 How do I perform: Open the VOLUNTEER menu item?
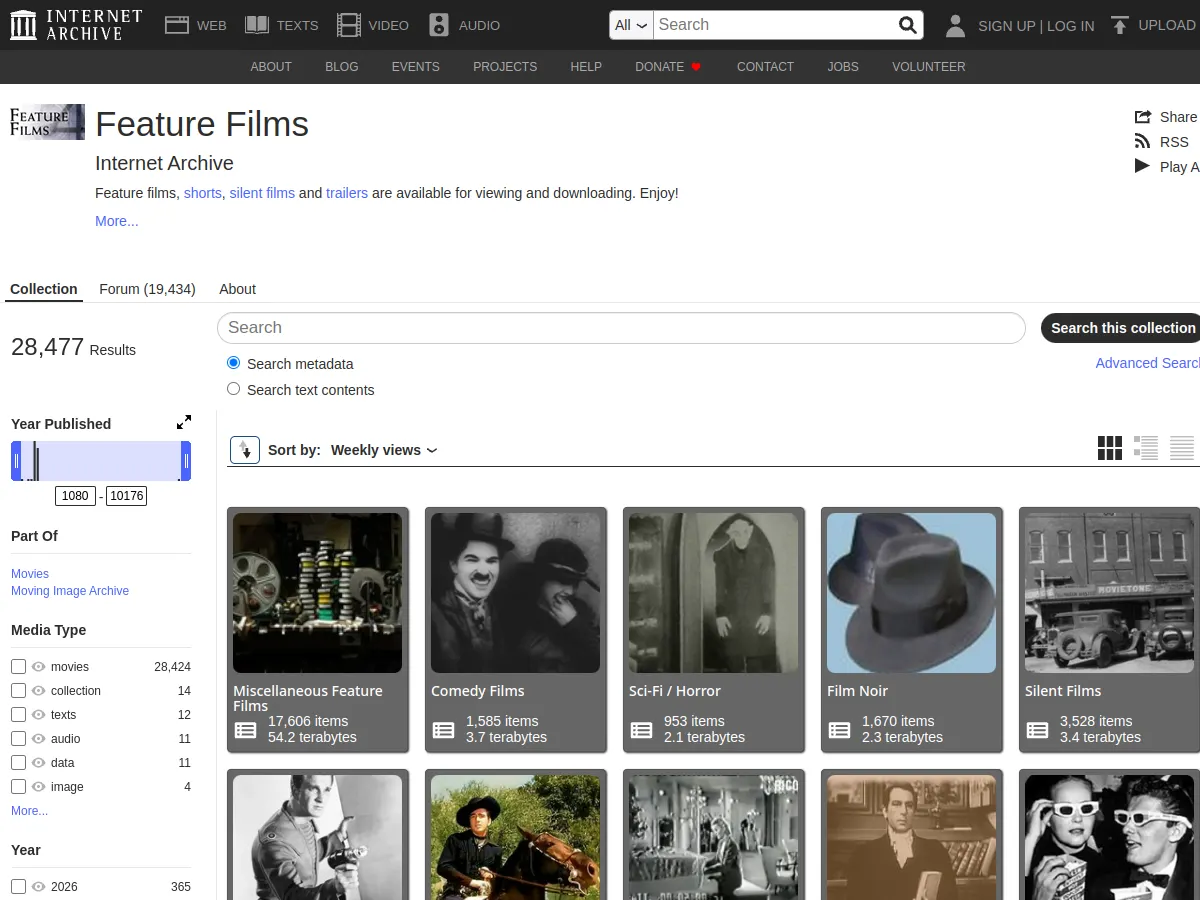tap(929, 67)
